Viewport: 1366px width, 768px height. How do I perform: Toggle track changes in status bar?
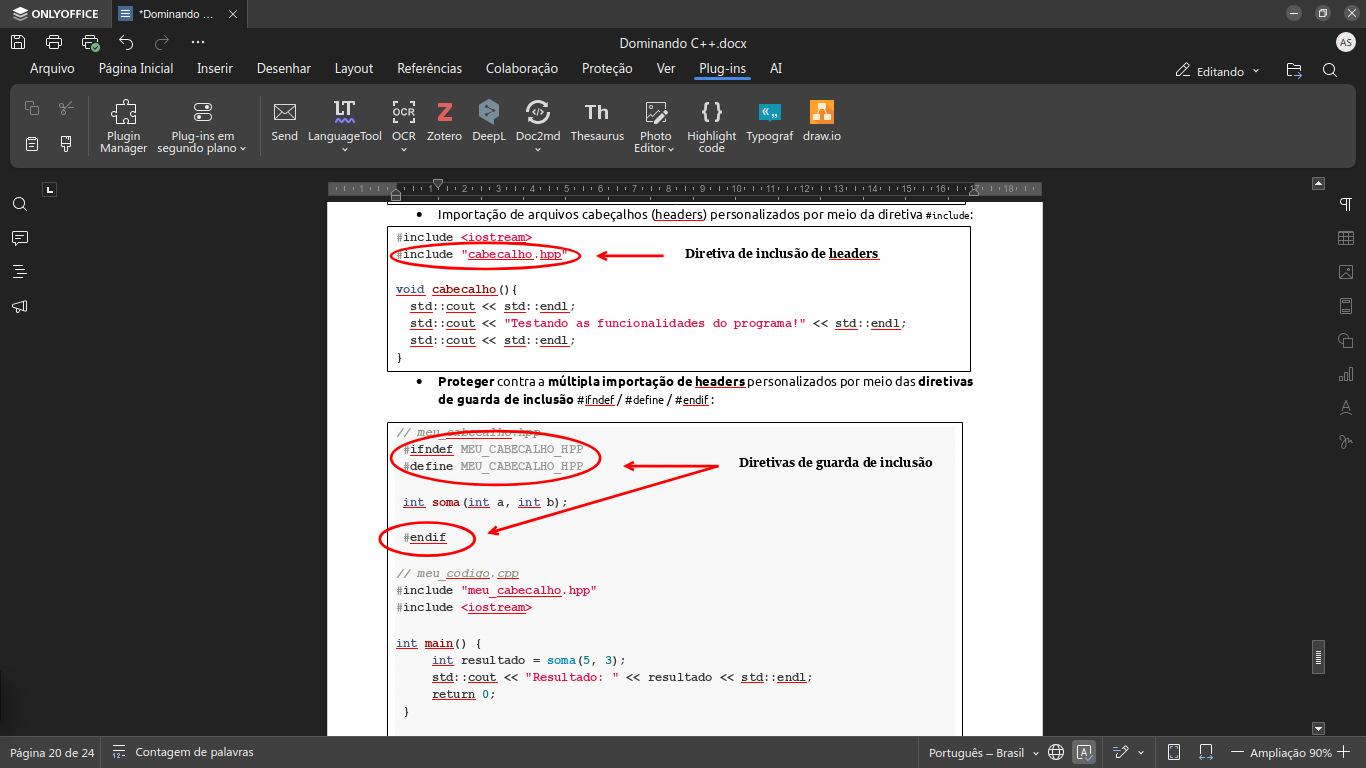(x=1122, y=752)
